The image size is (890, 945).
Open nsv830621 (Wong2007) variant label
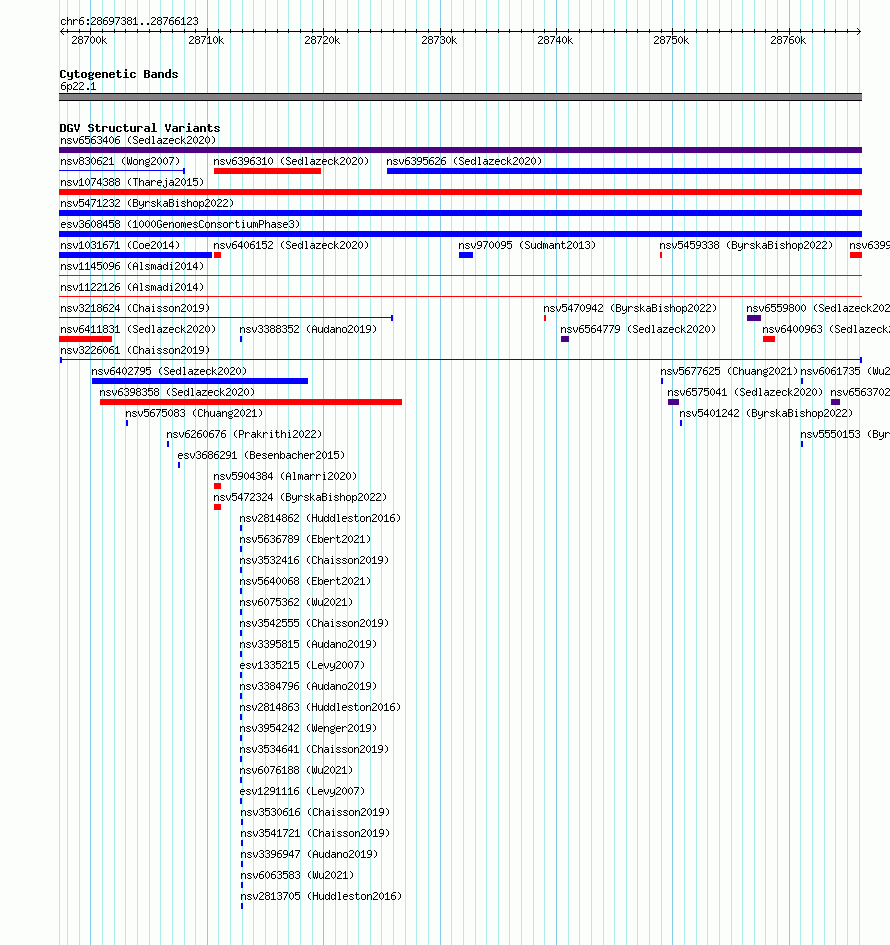[120, 162]
